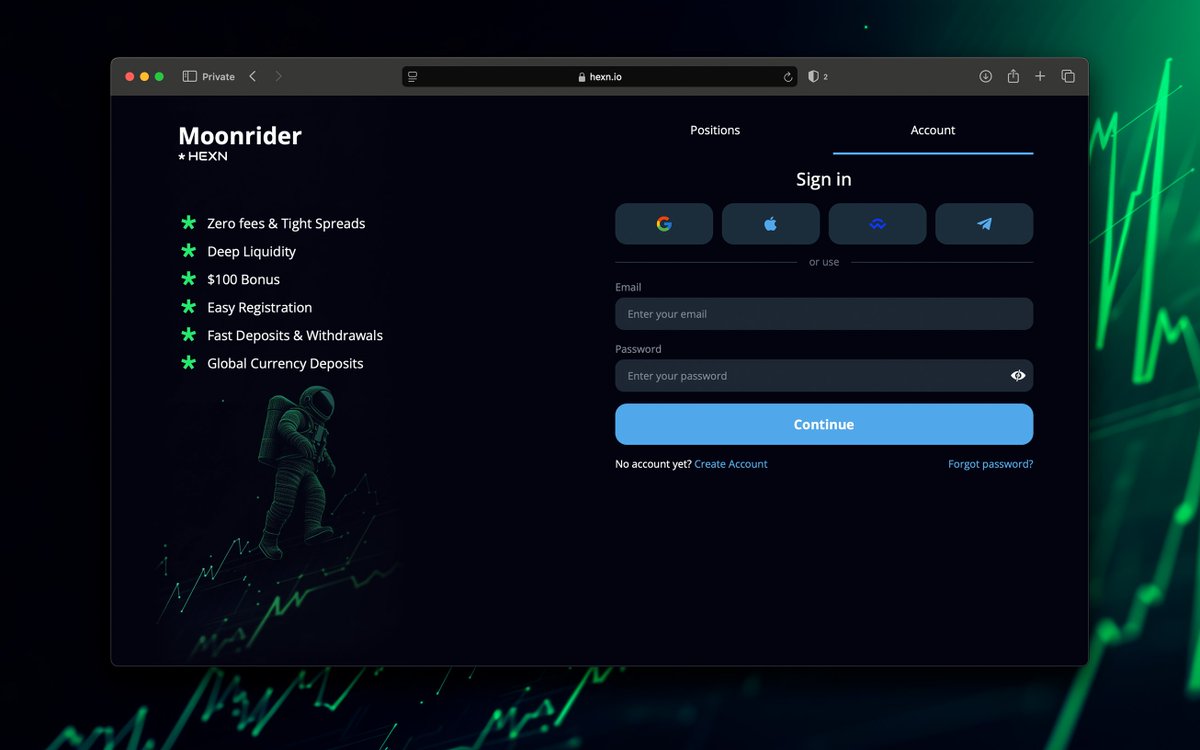This screenshot has height=750, width=1200.
Task: Click the Private browsing label
Action: coord(218,77)
